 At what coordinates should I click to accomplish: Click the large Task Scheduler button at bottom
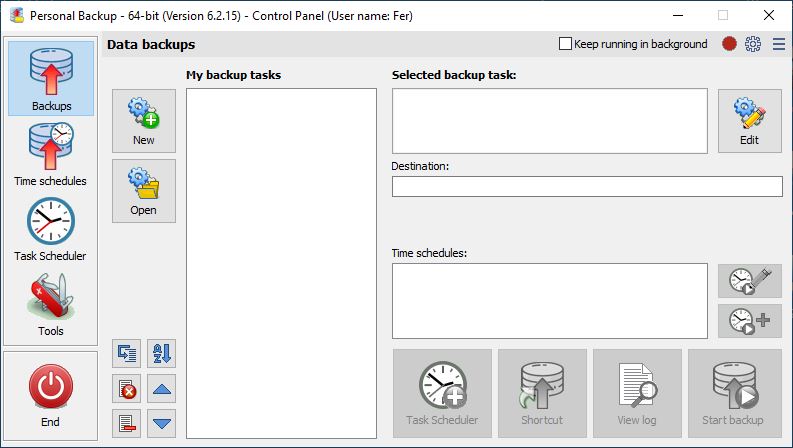pyautogui.click(x=443, y=393)
